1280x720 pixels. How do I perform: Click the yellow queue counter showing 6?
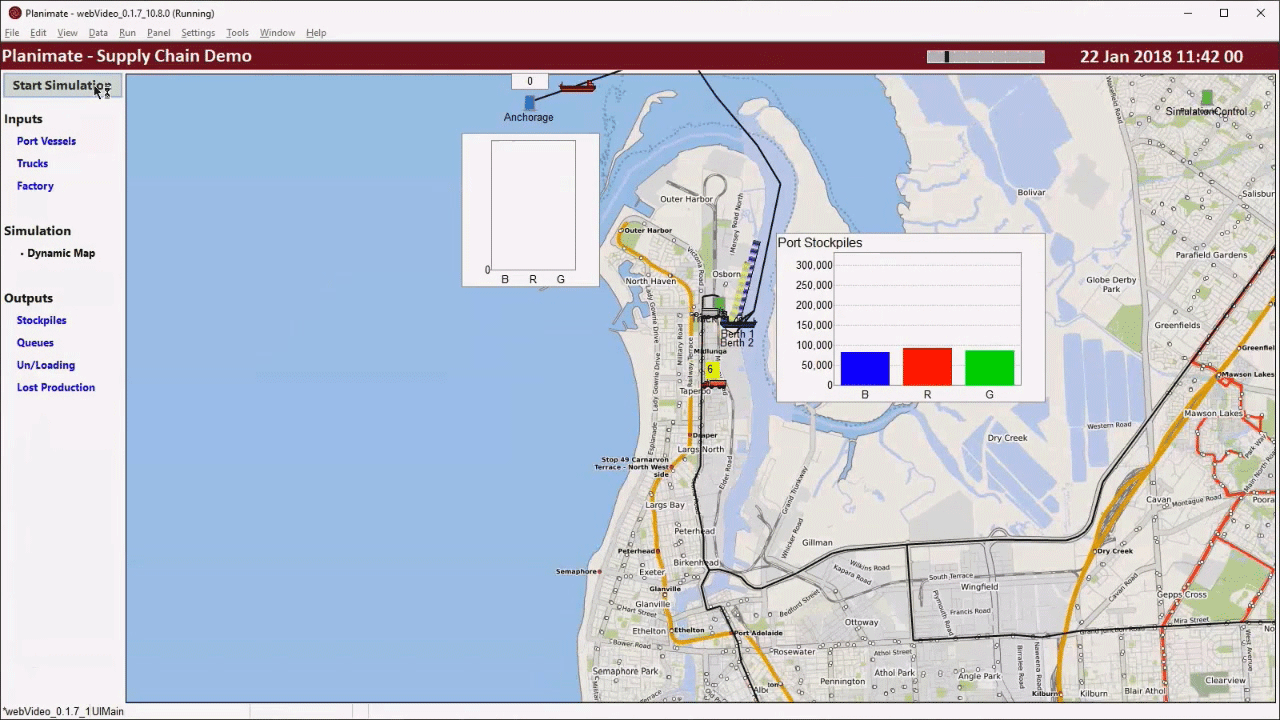(x=711, y=370)
